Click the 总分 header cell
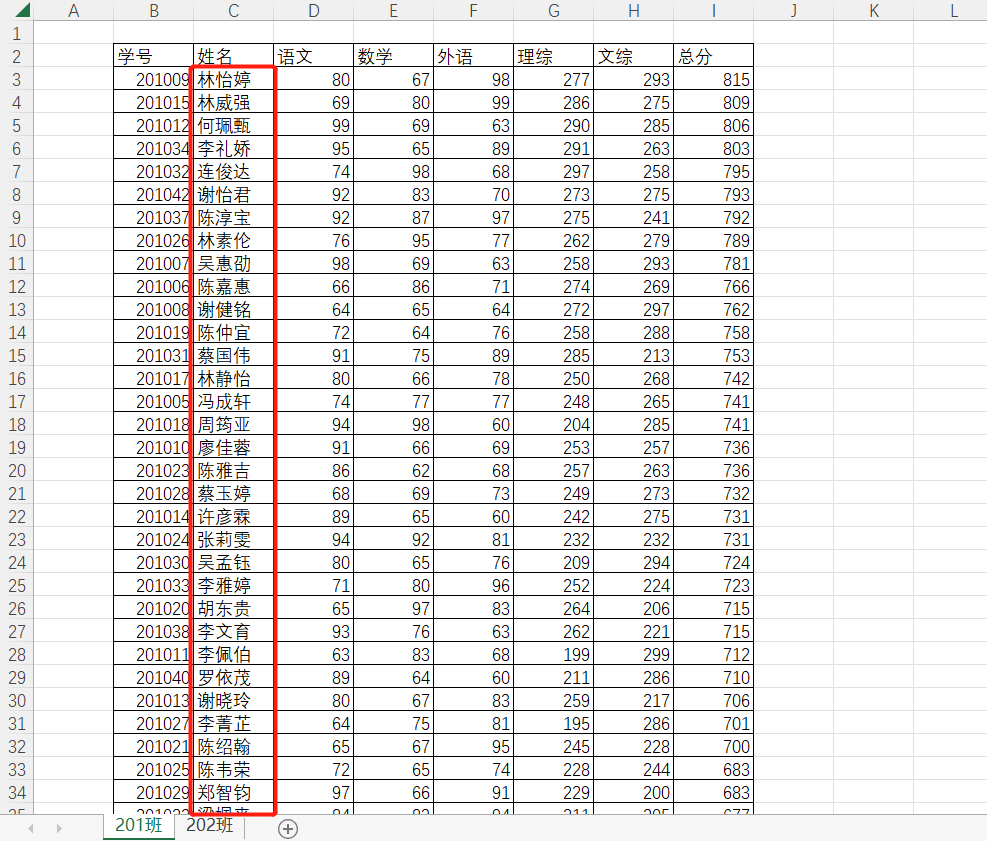 [x=713, y=56]
